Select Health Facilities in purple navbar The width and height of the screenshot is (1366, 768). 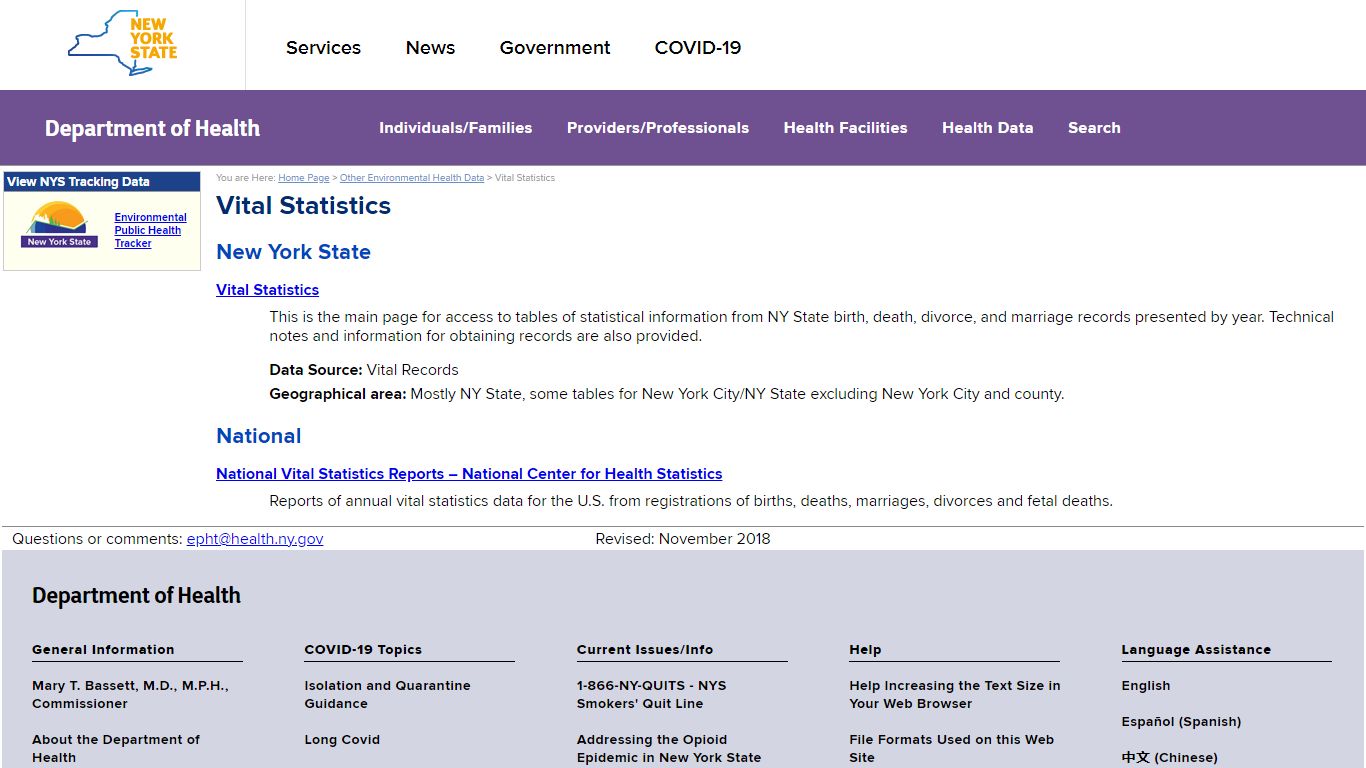(846, 128)
